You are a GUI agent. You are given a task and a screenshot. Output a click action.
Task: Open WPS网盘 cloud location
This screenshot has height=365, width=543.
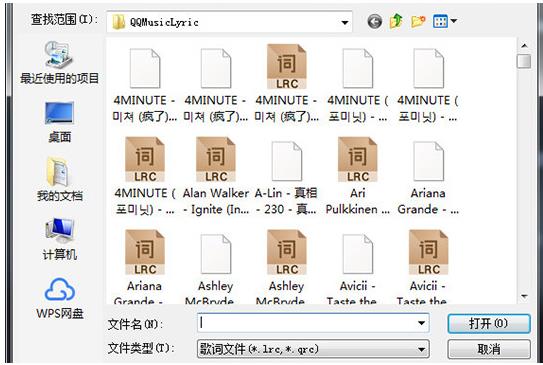60,299
